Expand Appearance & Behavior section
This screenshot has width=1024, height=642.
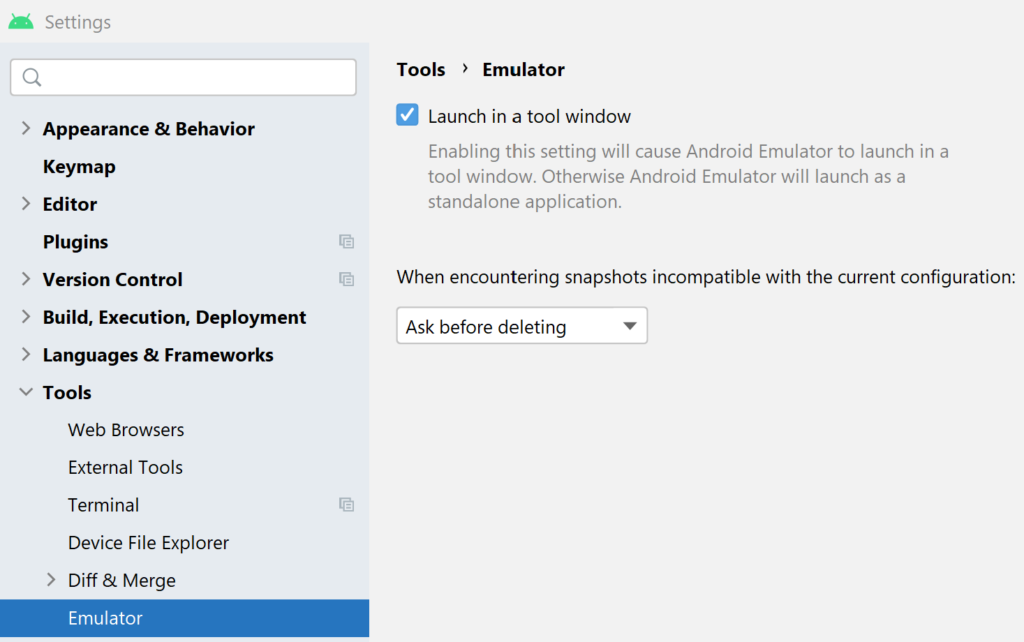coord(25,128)
